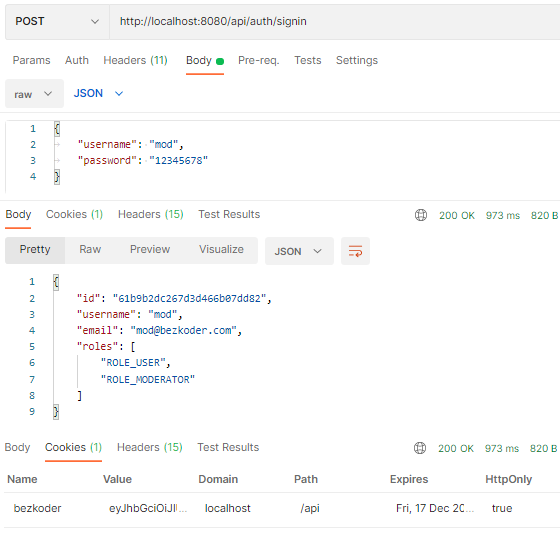560x540 pixels.
Task: Click the Expires column header
Action: [409, 479]
